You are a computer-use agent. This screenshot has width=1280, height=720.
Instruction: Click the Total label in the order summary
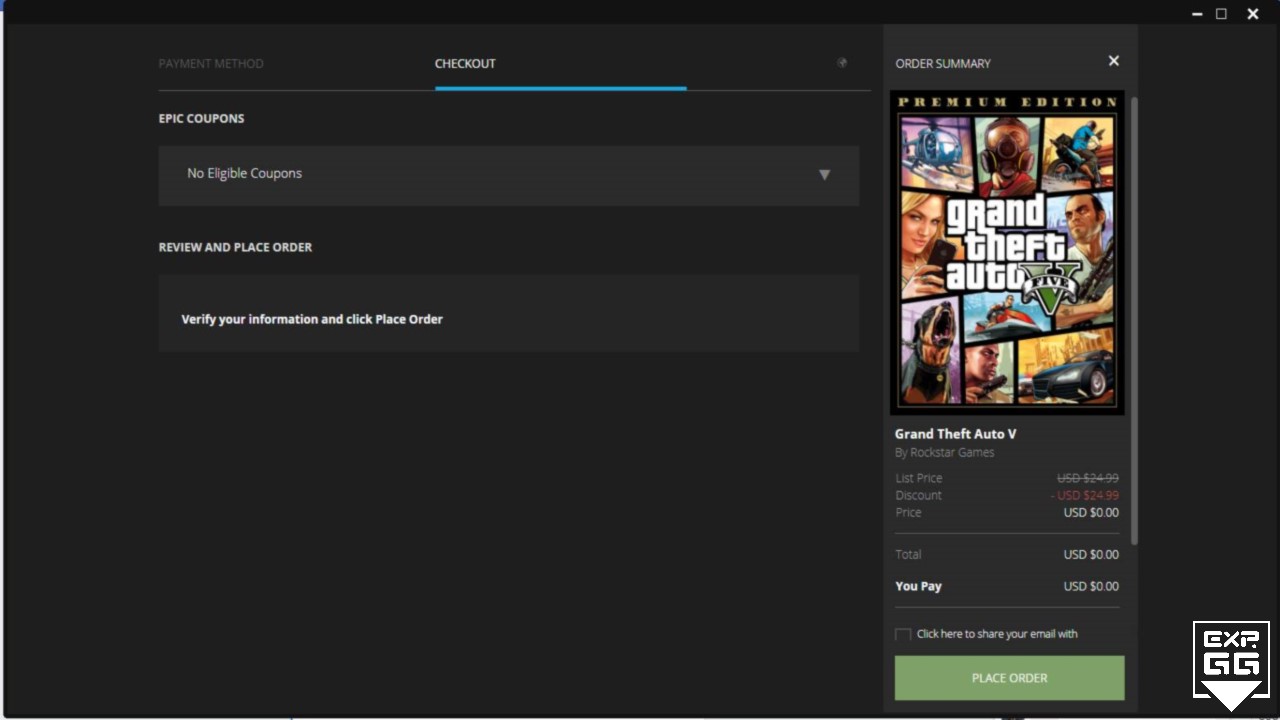pyautogui.click(x=908, y=554)
